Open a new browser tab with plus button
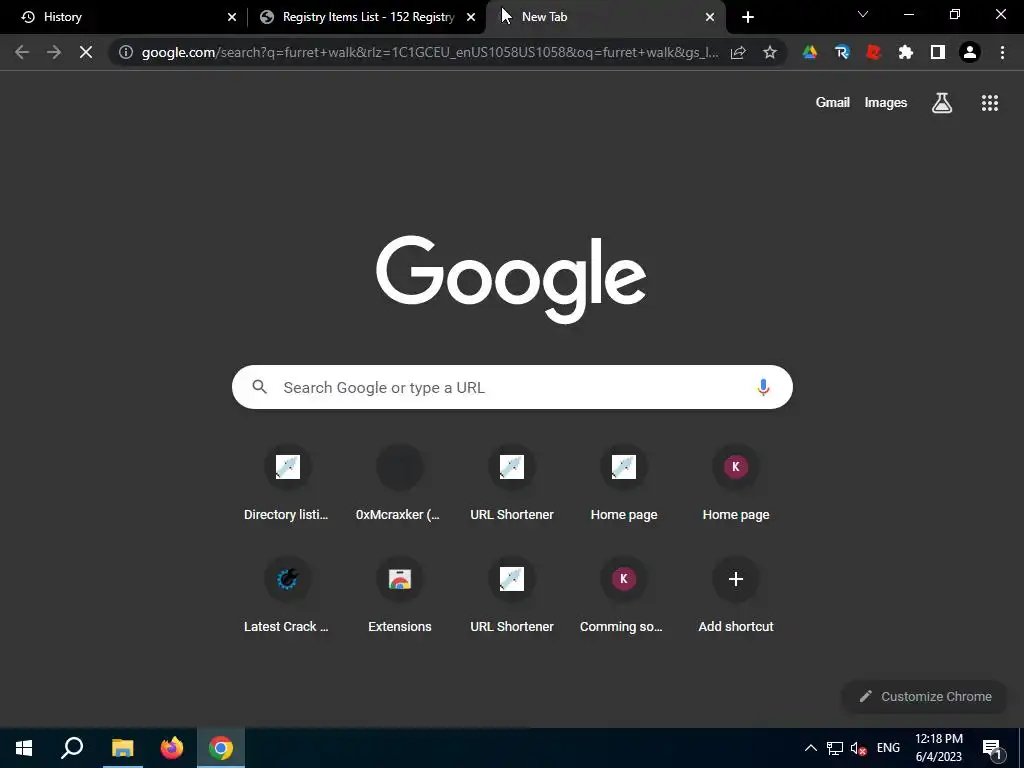 point(748,17)
